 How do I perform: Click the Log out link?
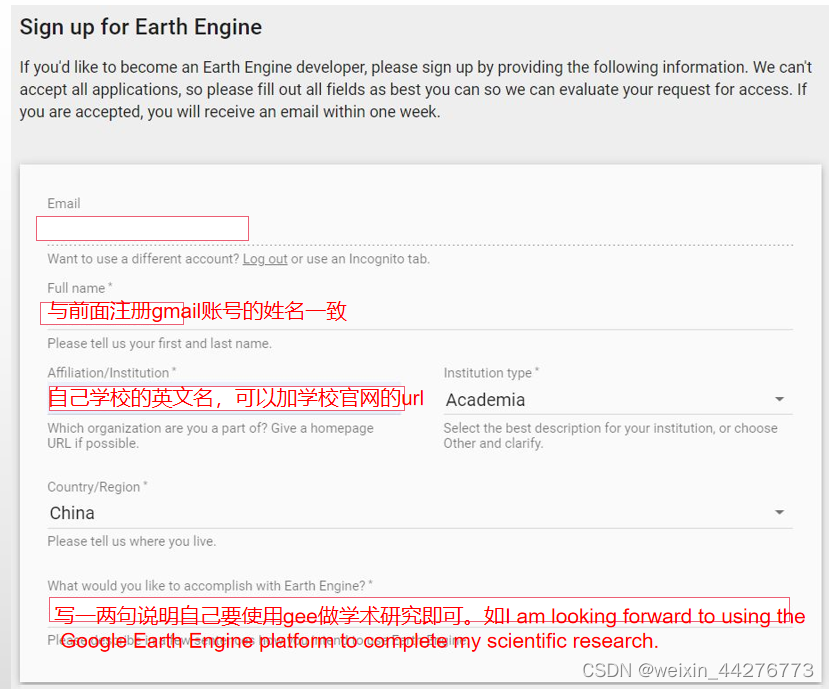265,259
